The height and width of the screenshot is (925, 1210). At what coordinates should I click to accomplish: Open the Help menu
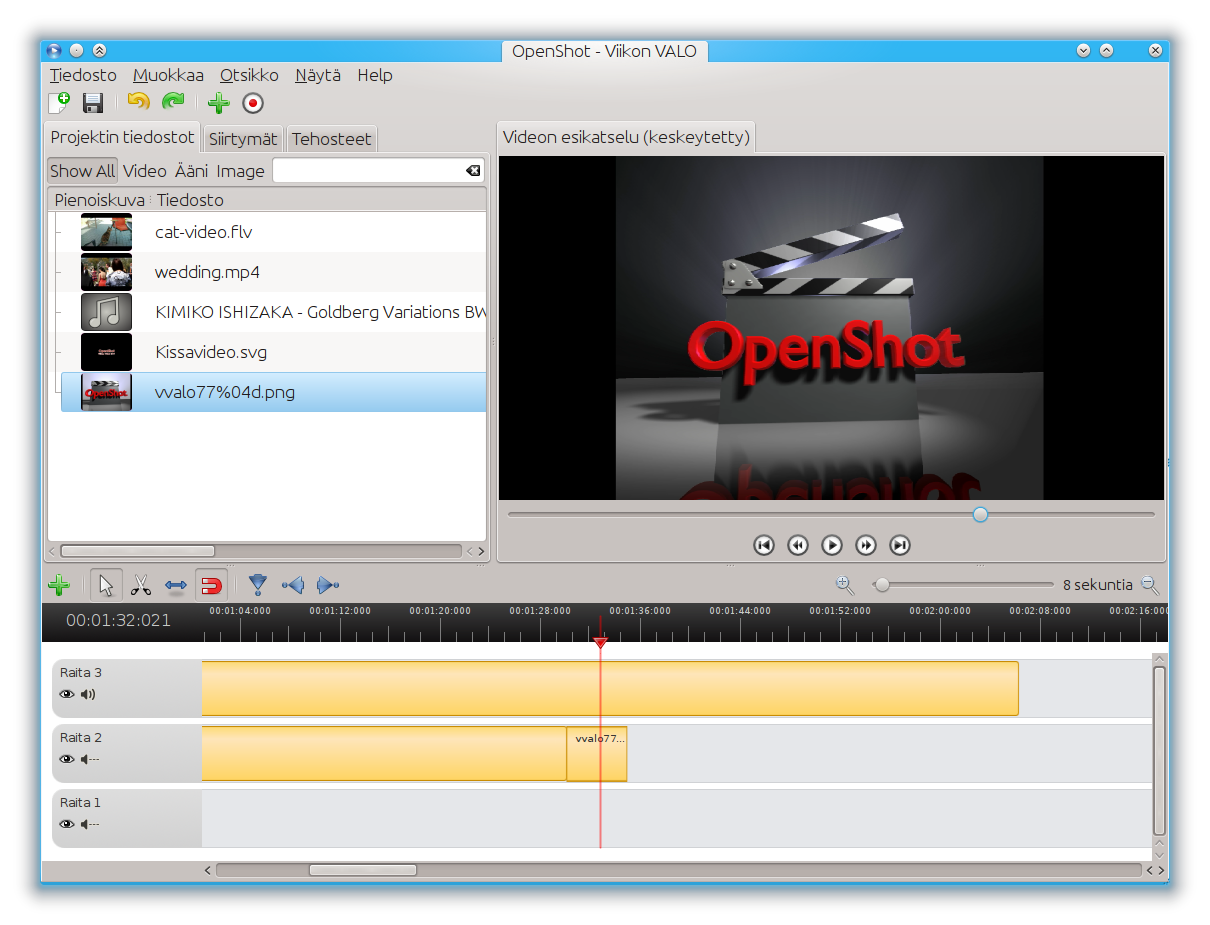tap(375, 75)
